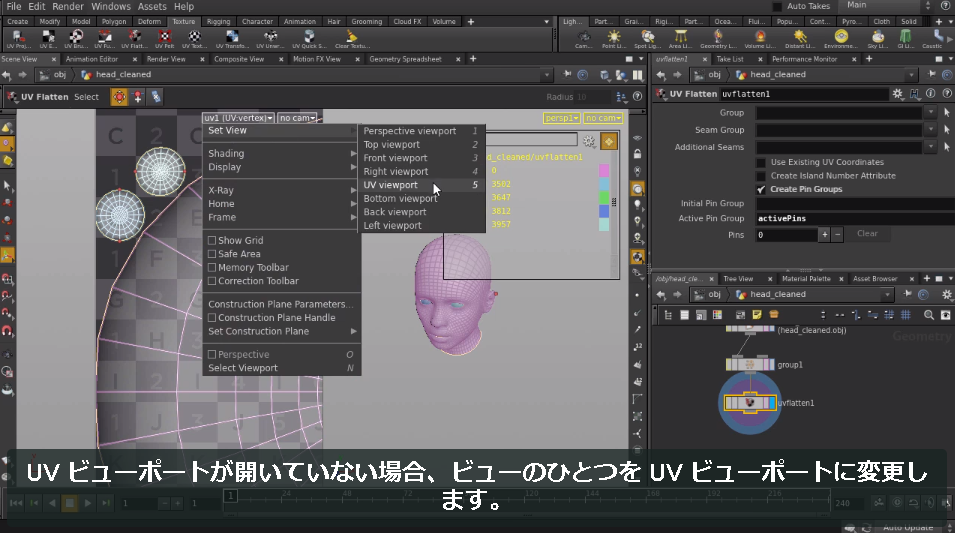Switch to the Geometry Spreadsheet tab
Screen dimensions: 955x533
405,59
